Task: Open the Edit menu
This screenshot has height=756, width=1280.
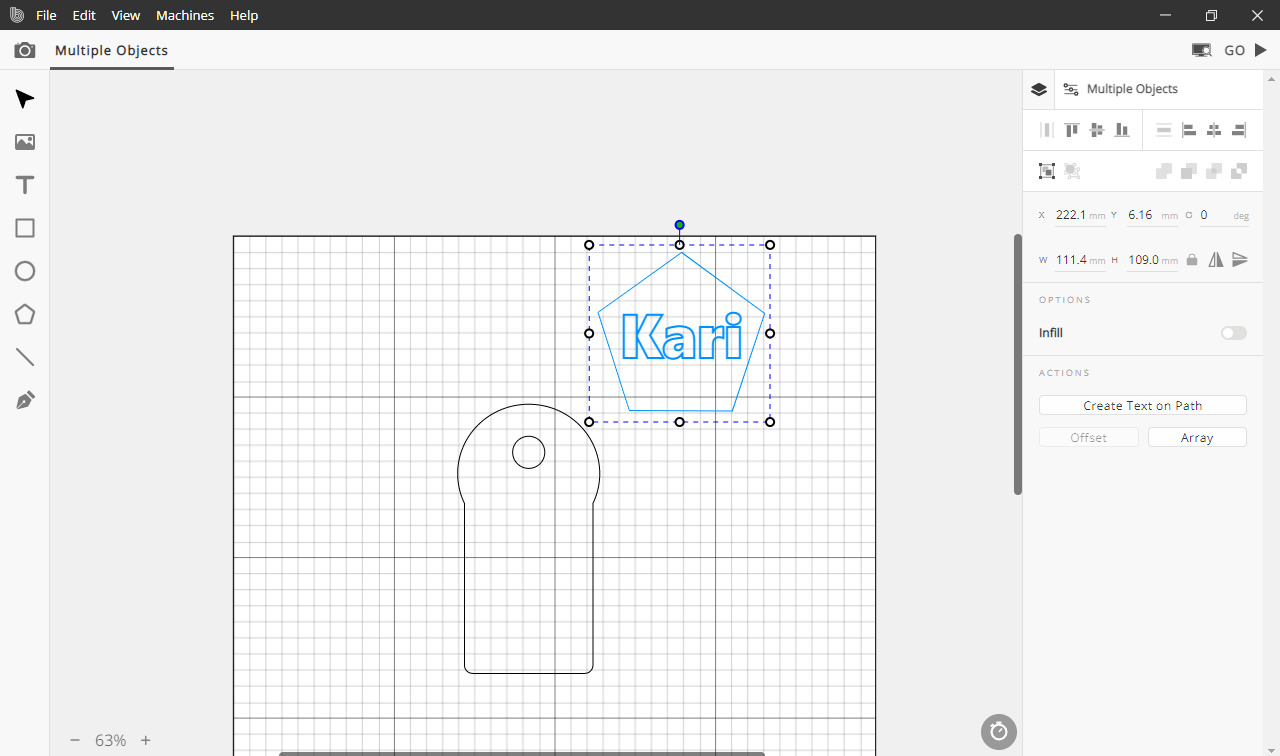Action: (x=84, y=15)
